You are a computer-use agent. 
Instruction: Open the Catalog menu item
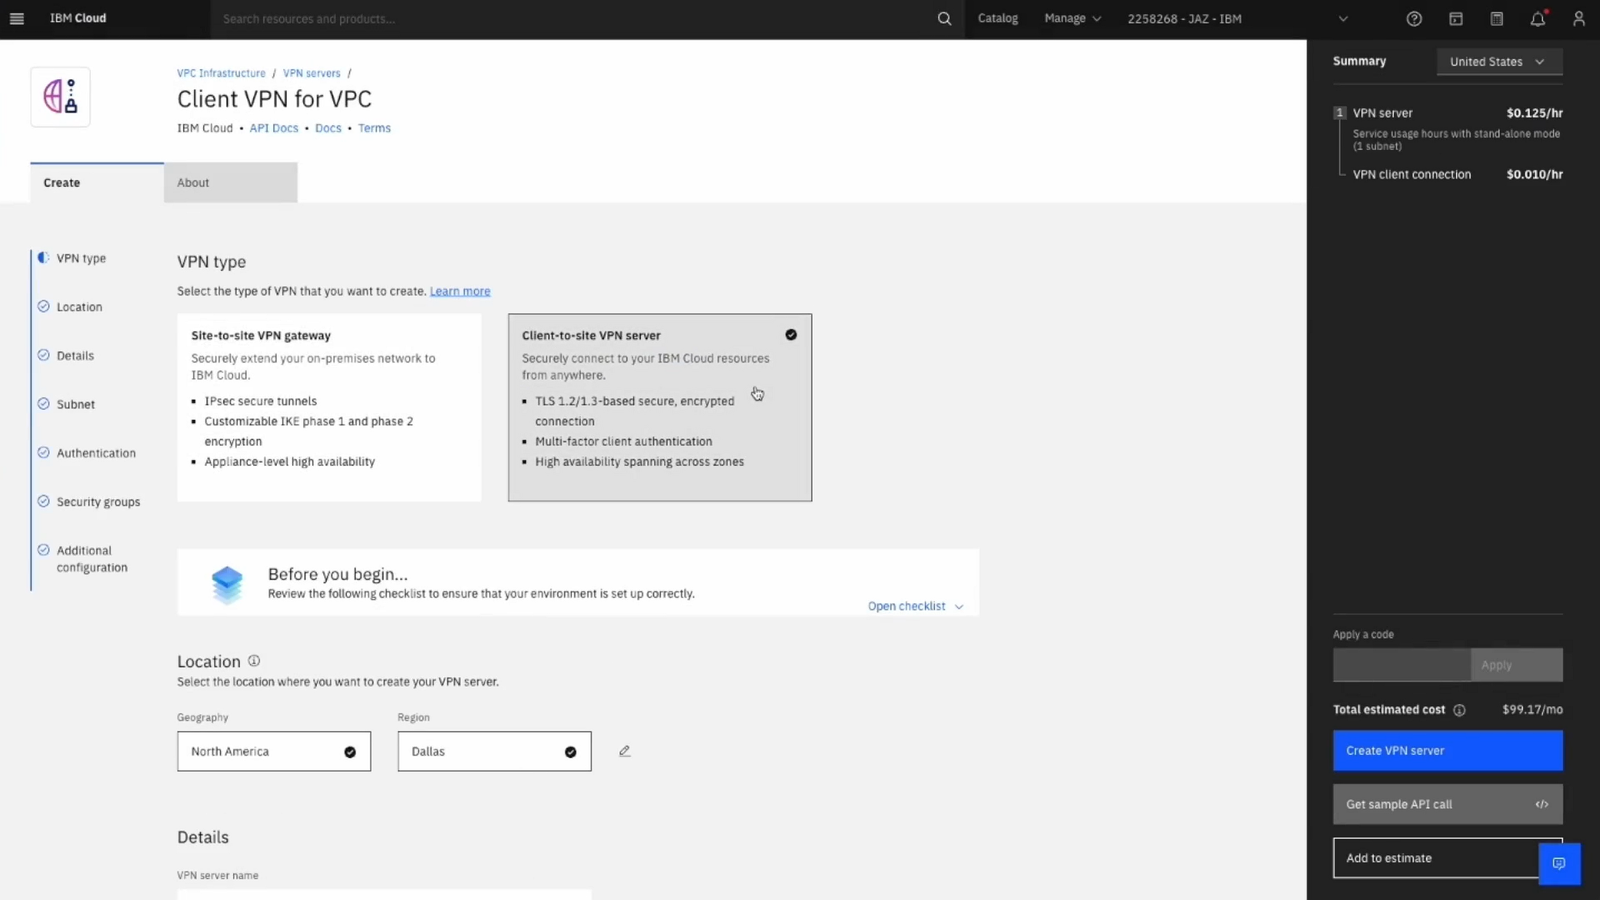pyautogui.click(x=997, y=18)
